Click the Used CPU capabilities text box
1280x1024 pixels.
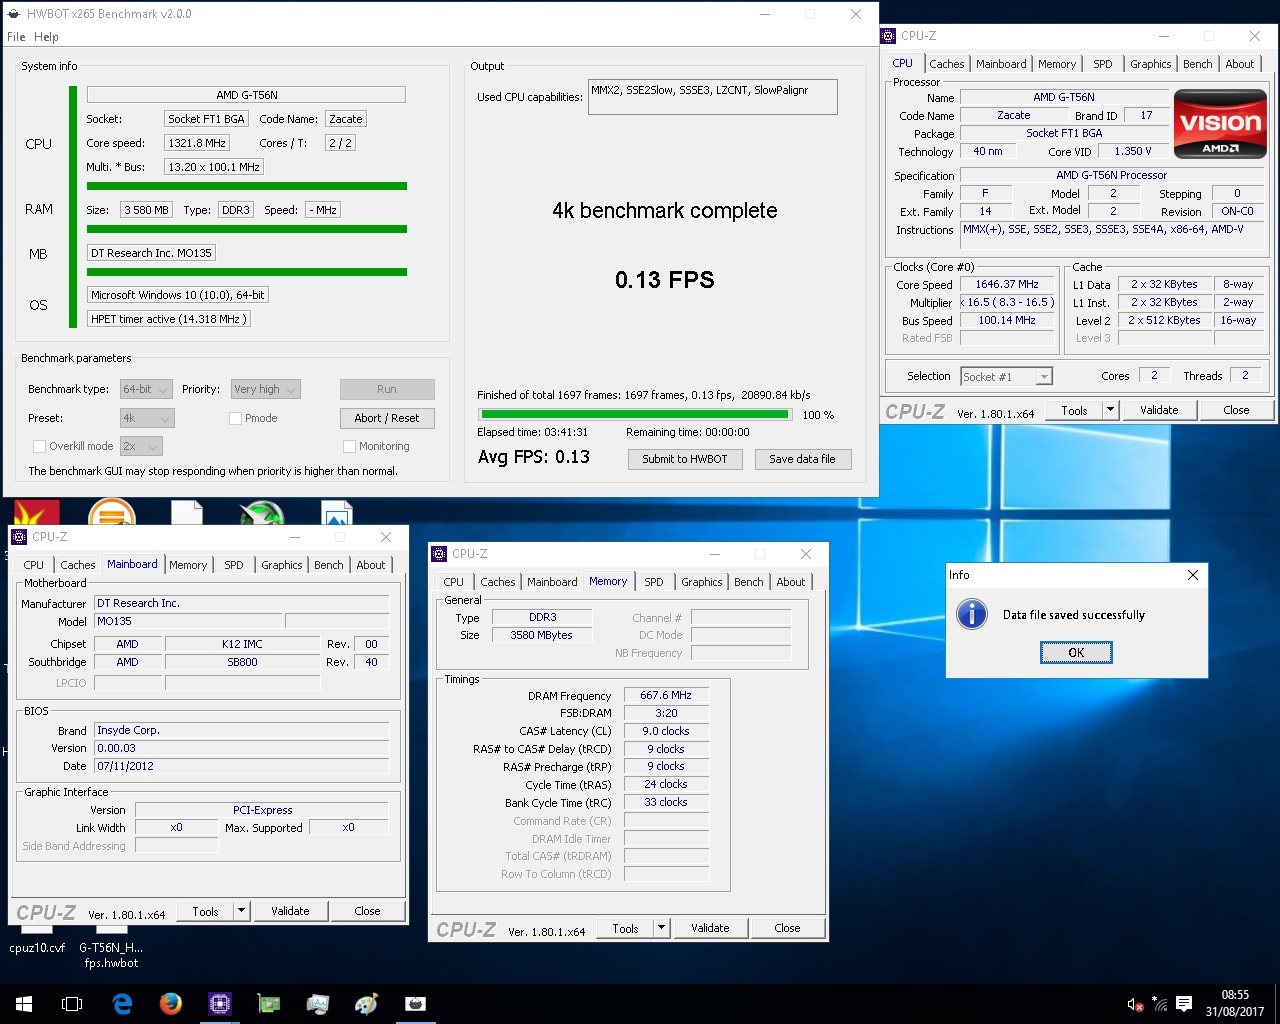point(712,97)
